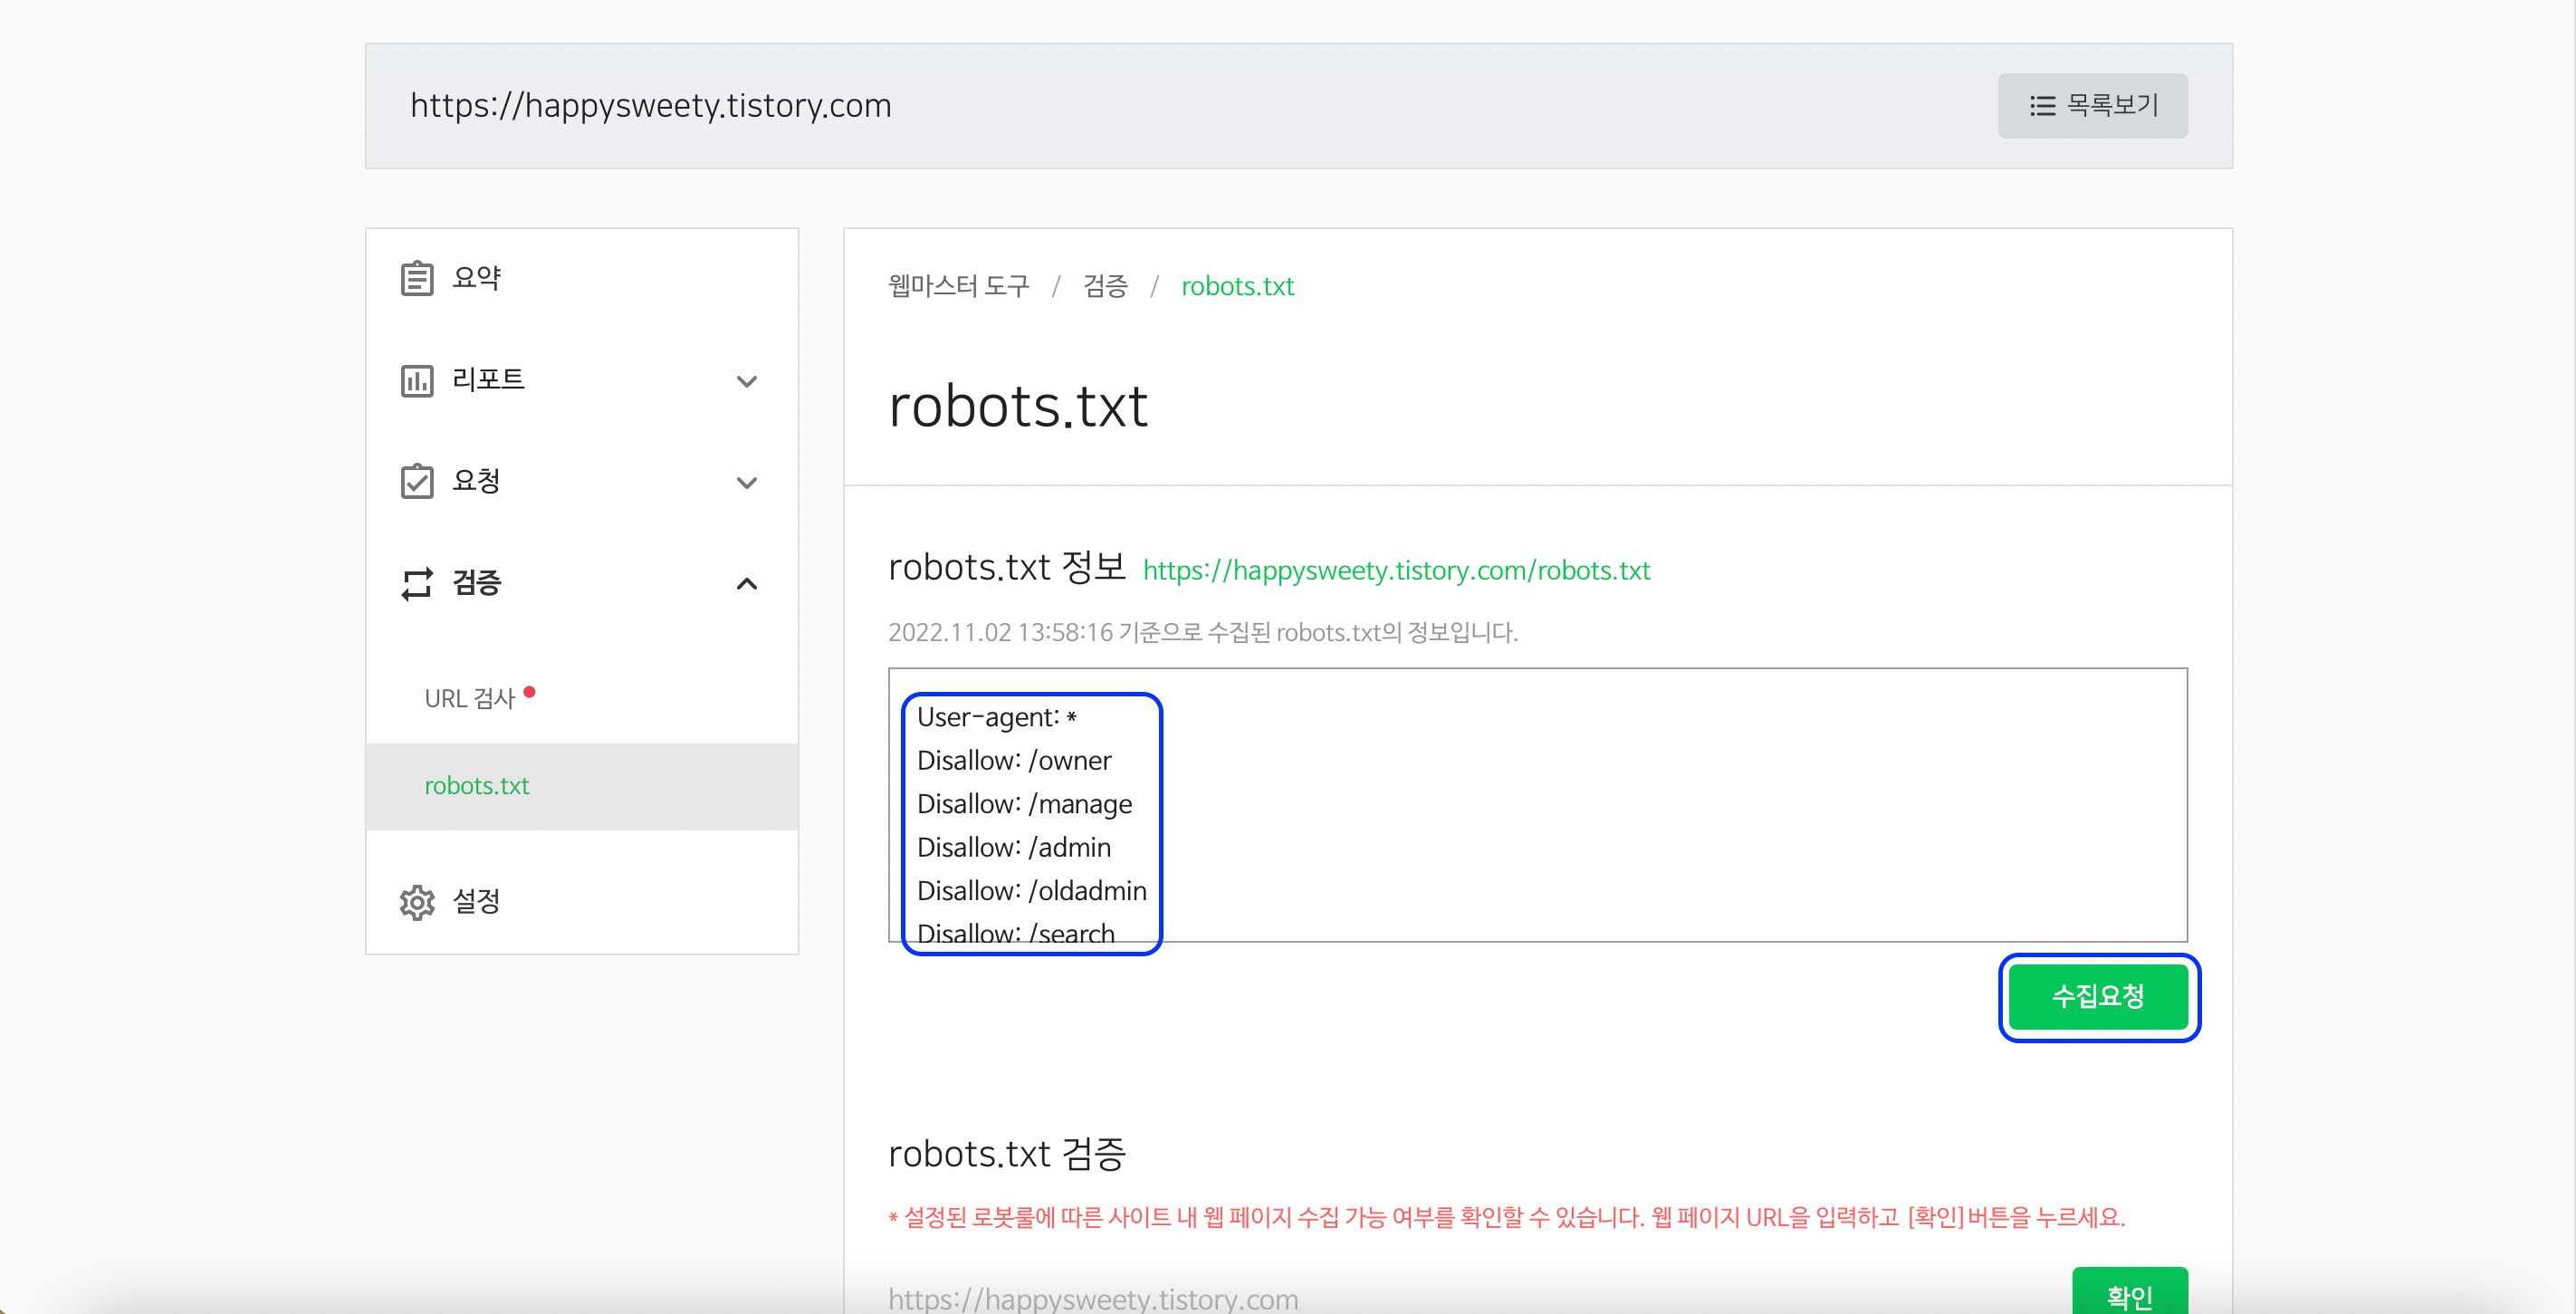Click the large robots.txt page title
This screenshot has height=1314, width=2576.
[1018, 406]
